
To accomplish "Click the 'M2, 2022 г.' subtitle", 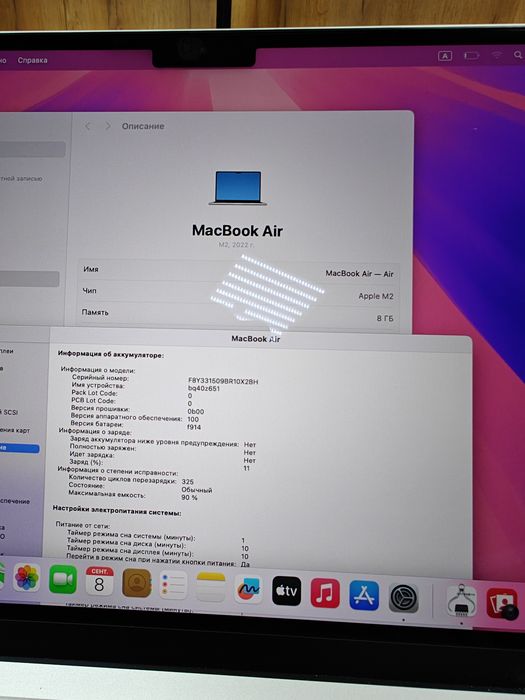I will pyautogui.click(x=237, y=245).
